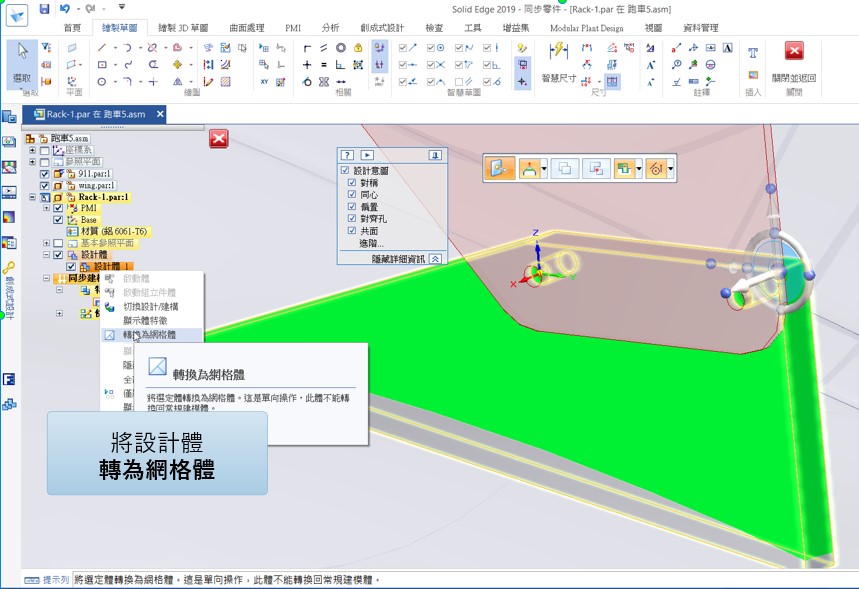Click the play icon in design intent panel
Image resolution: width=859 pixels, height=589 pixels.
(x=367, y=155)
